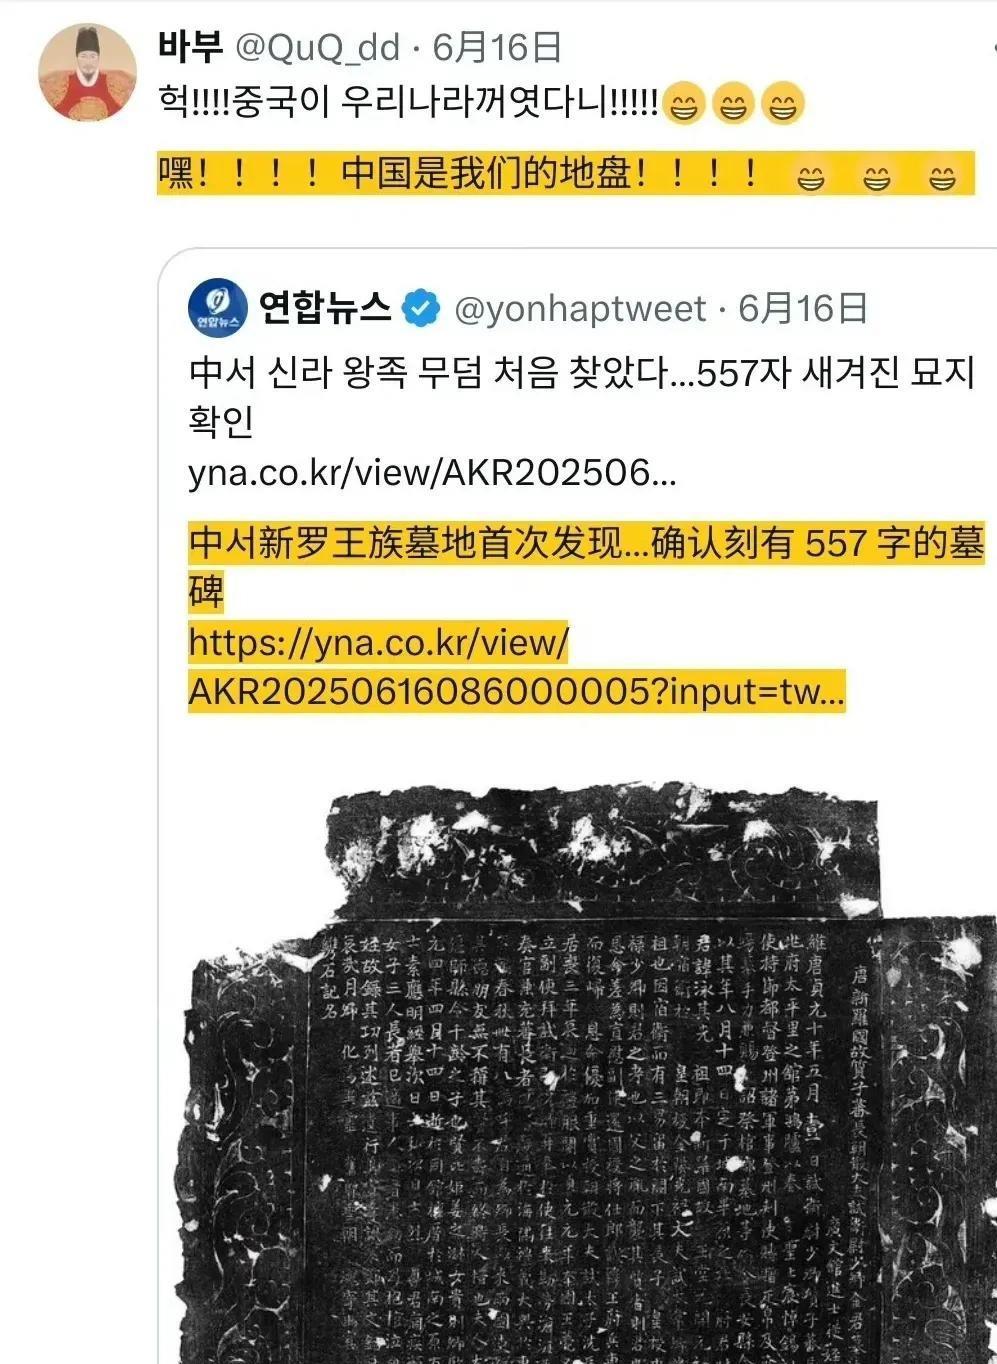
Task: Click the translated headline 中서新罗王族墓地
Action: tap(587, 566)
